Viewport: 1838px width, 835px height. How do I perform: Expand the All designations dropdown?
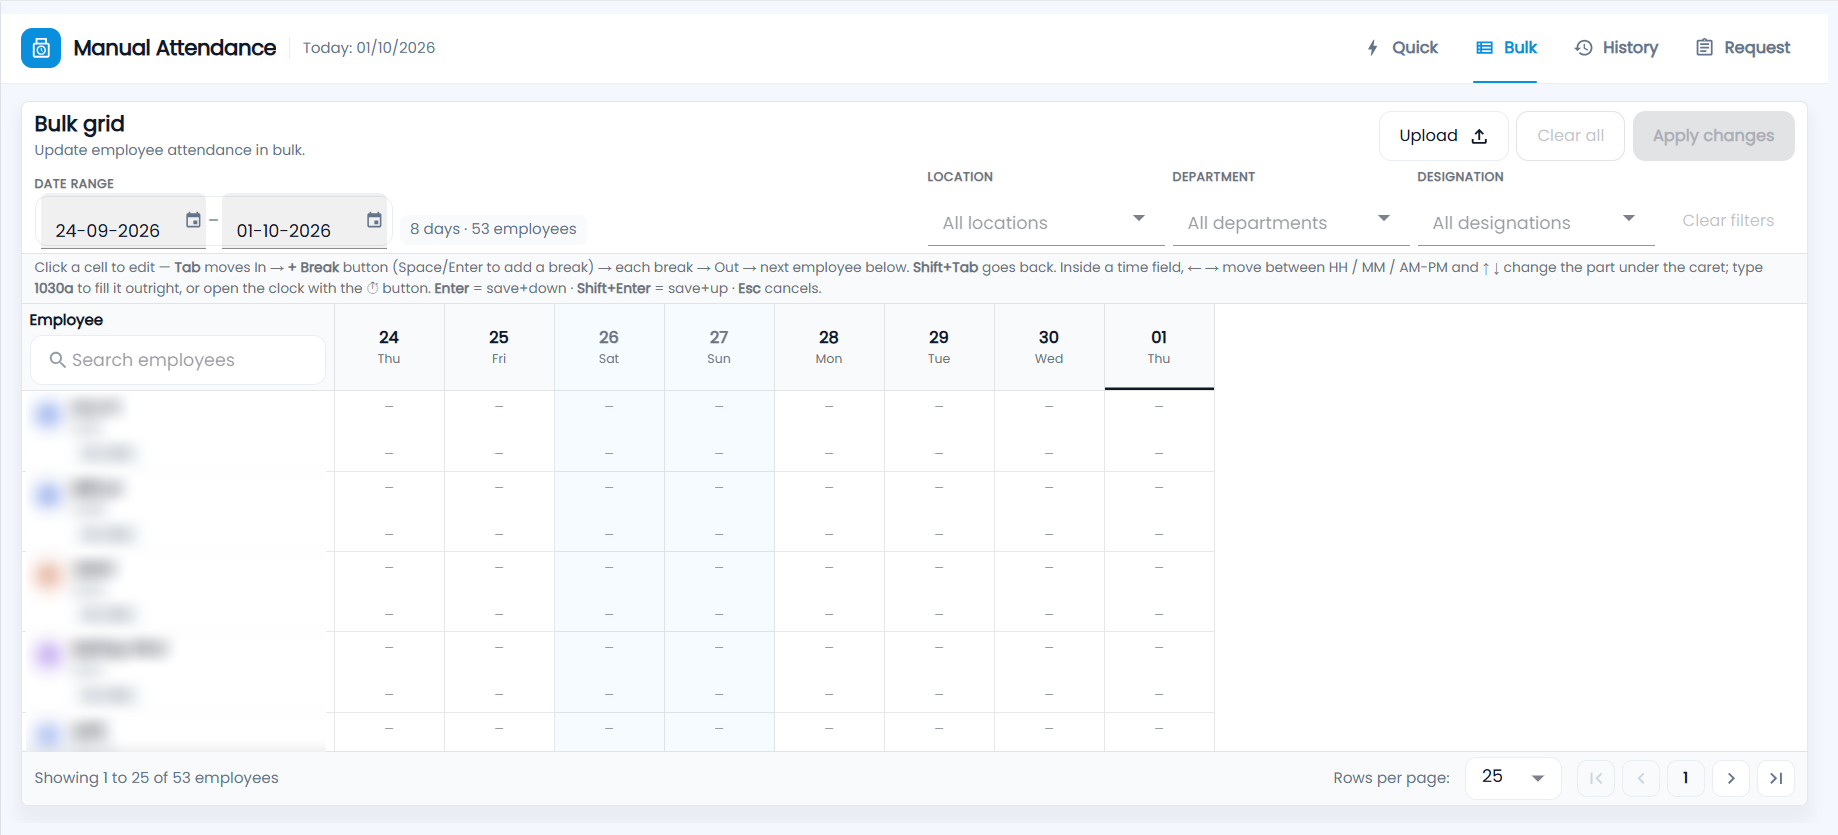1536,223
